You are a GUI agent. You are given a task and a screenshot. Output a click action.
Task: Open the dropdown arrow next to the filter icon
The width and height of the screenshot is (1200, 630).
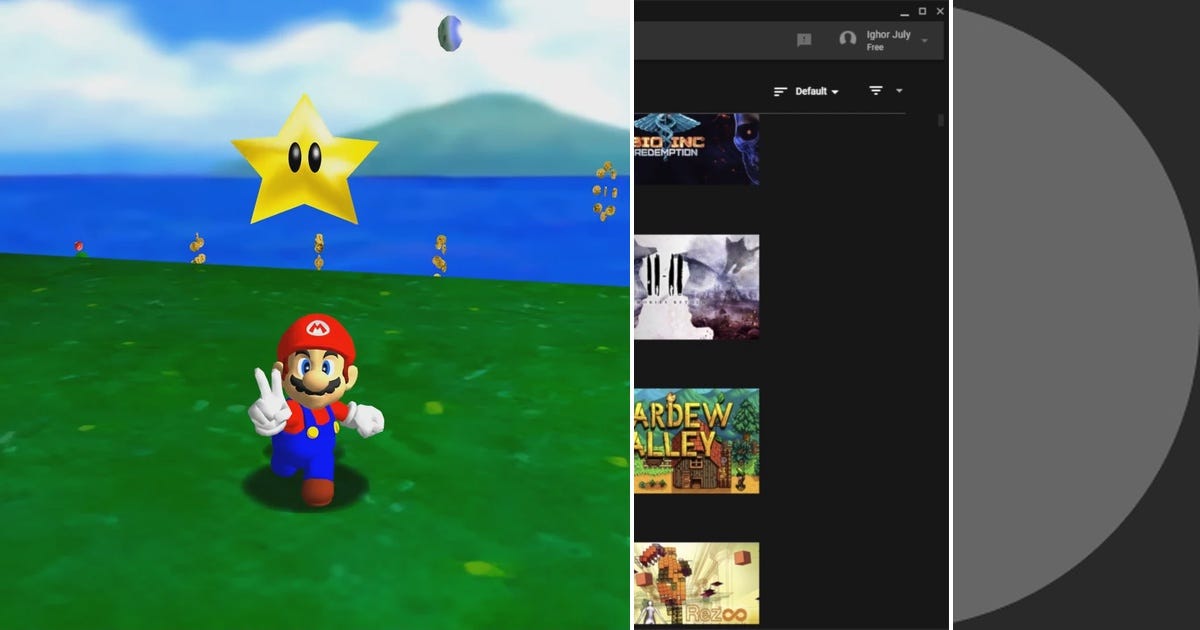pyautogui.click(x=899, y=91)
